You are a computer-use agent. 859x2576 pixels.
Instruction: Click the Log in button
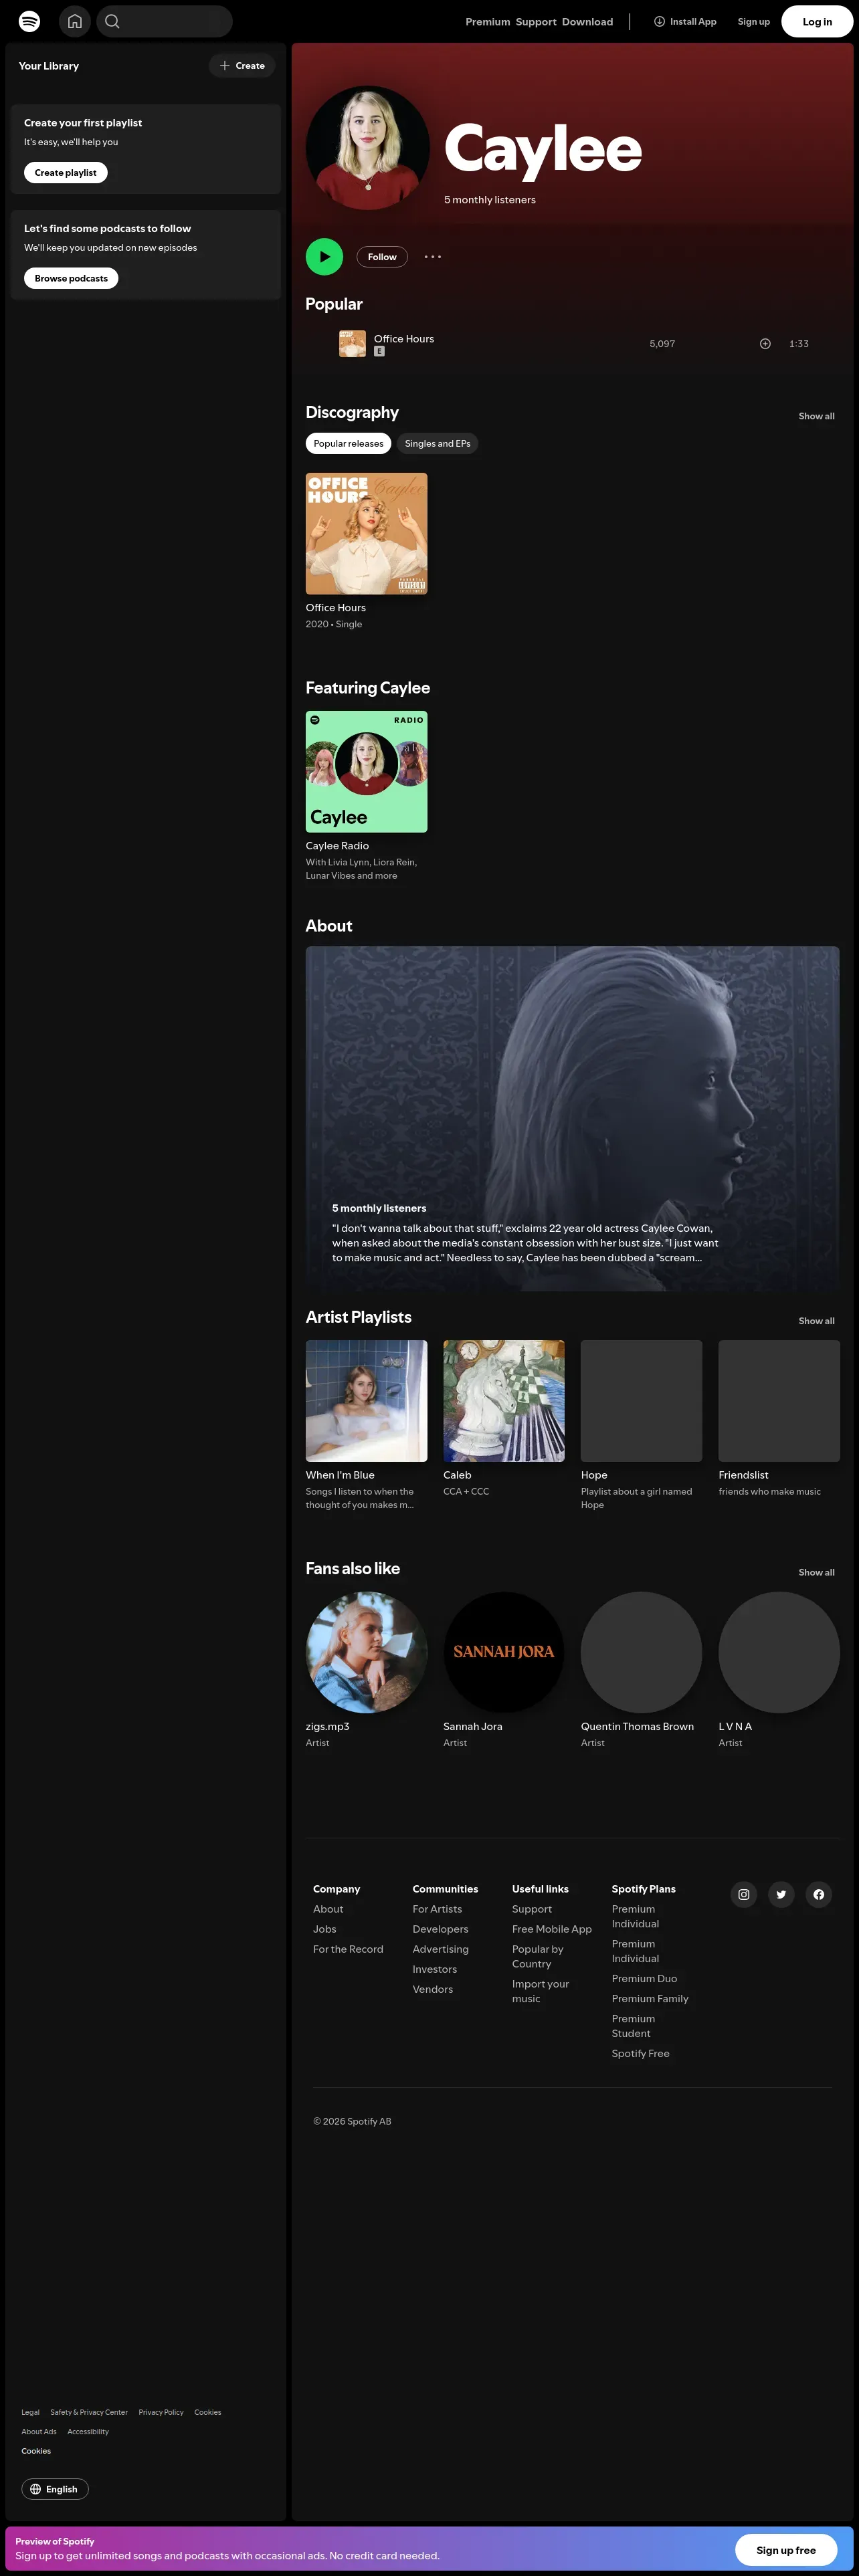(817, 22)
